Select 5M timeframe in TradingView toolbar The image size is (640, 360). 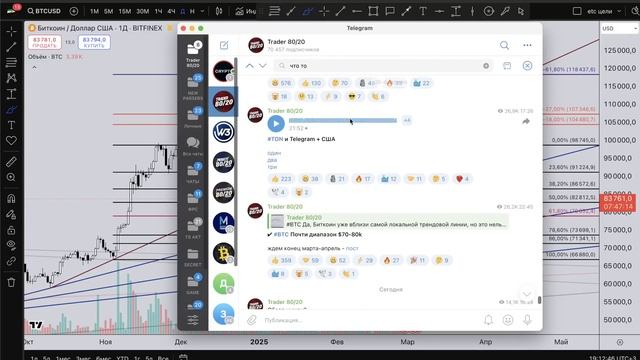pyautogui.click(x=109, y=11)
